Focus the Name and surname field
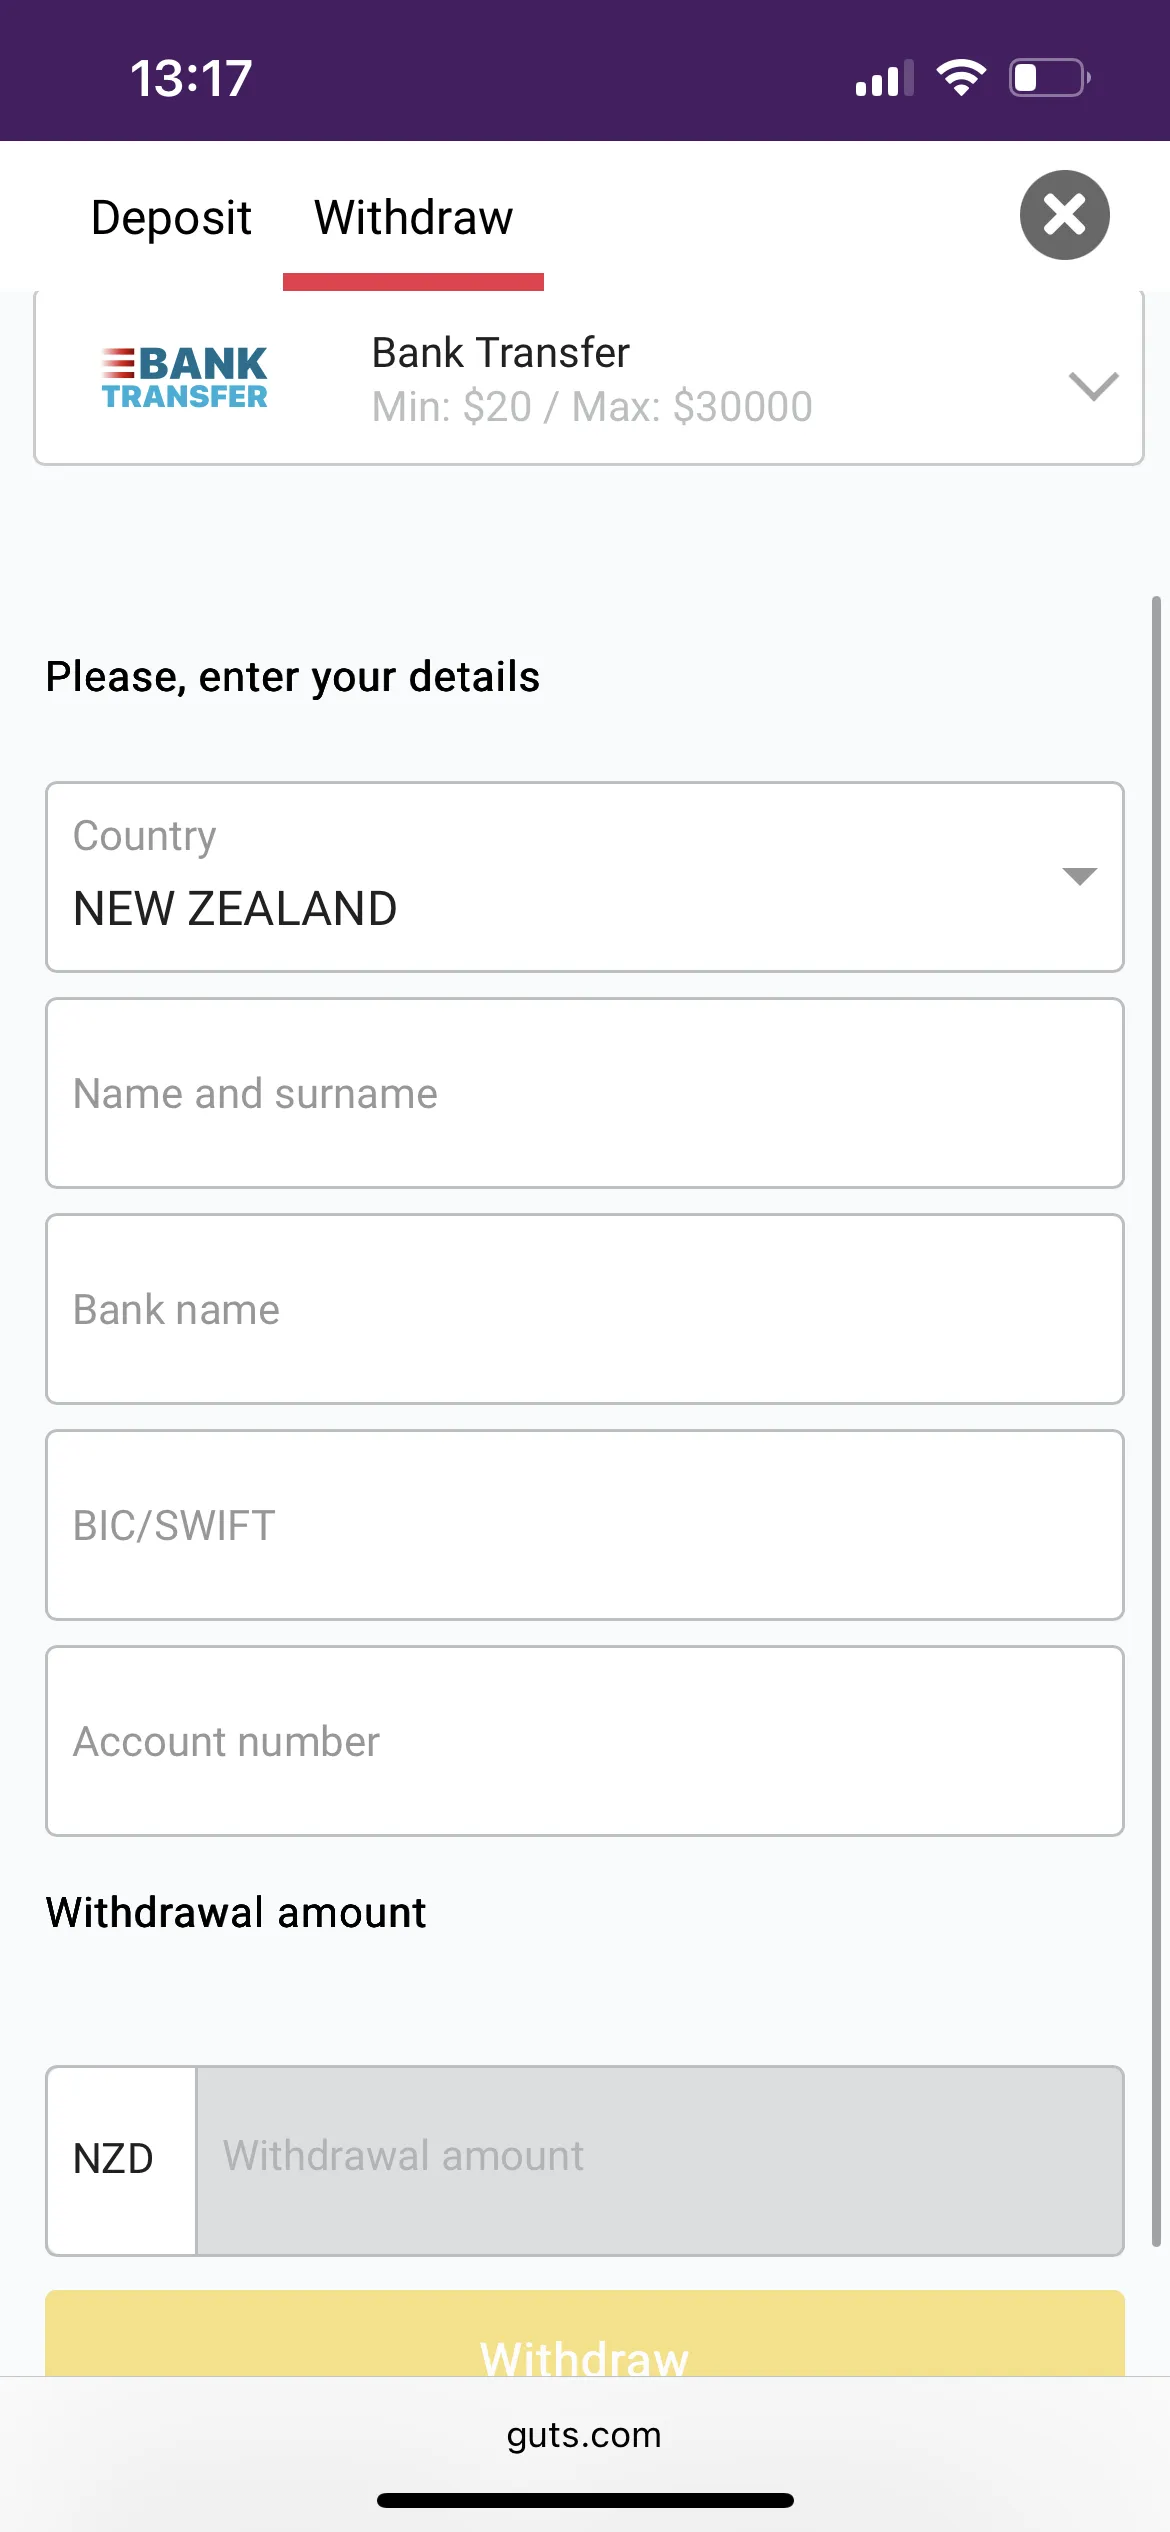Viewport: 1170px width, 2532px height. click(584, 1093)
